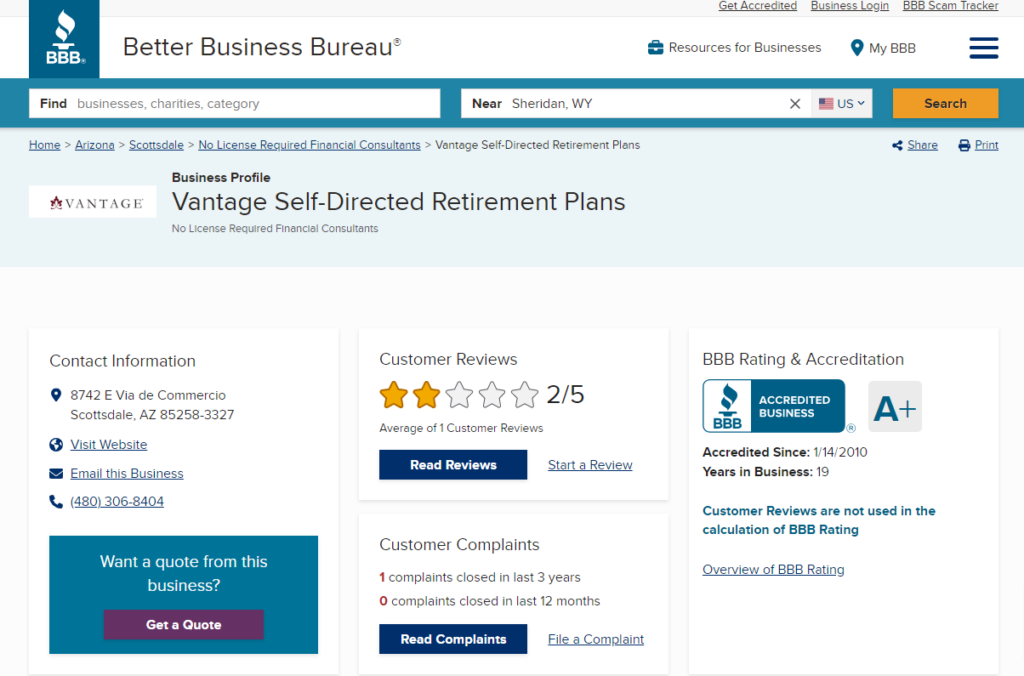This screenshot has height=676, width=1024.
Task: Click the phone handset icon
Action: point(56,502)
